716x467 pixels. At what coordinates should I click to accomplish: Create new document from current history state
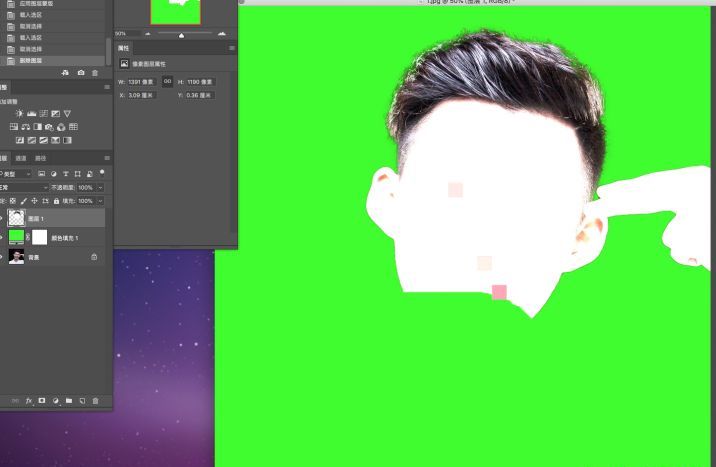[65, 73]
